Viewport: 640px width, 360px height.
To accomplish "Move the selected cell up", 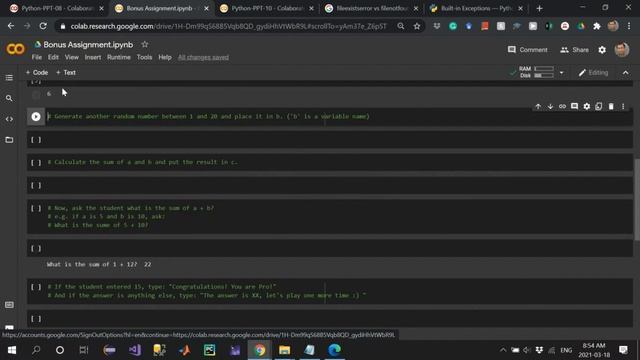I will coord(538,107).
